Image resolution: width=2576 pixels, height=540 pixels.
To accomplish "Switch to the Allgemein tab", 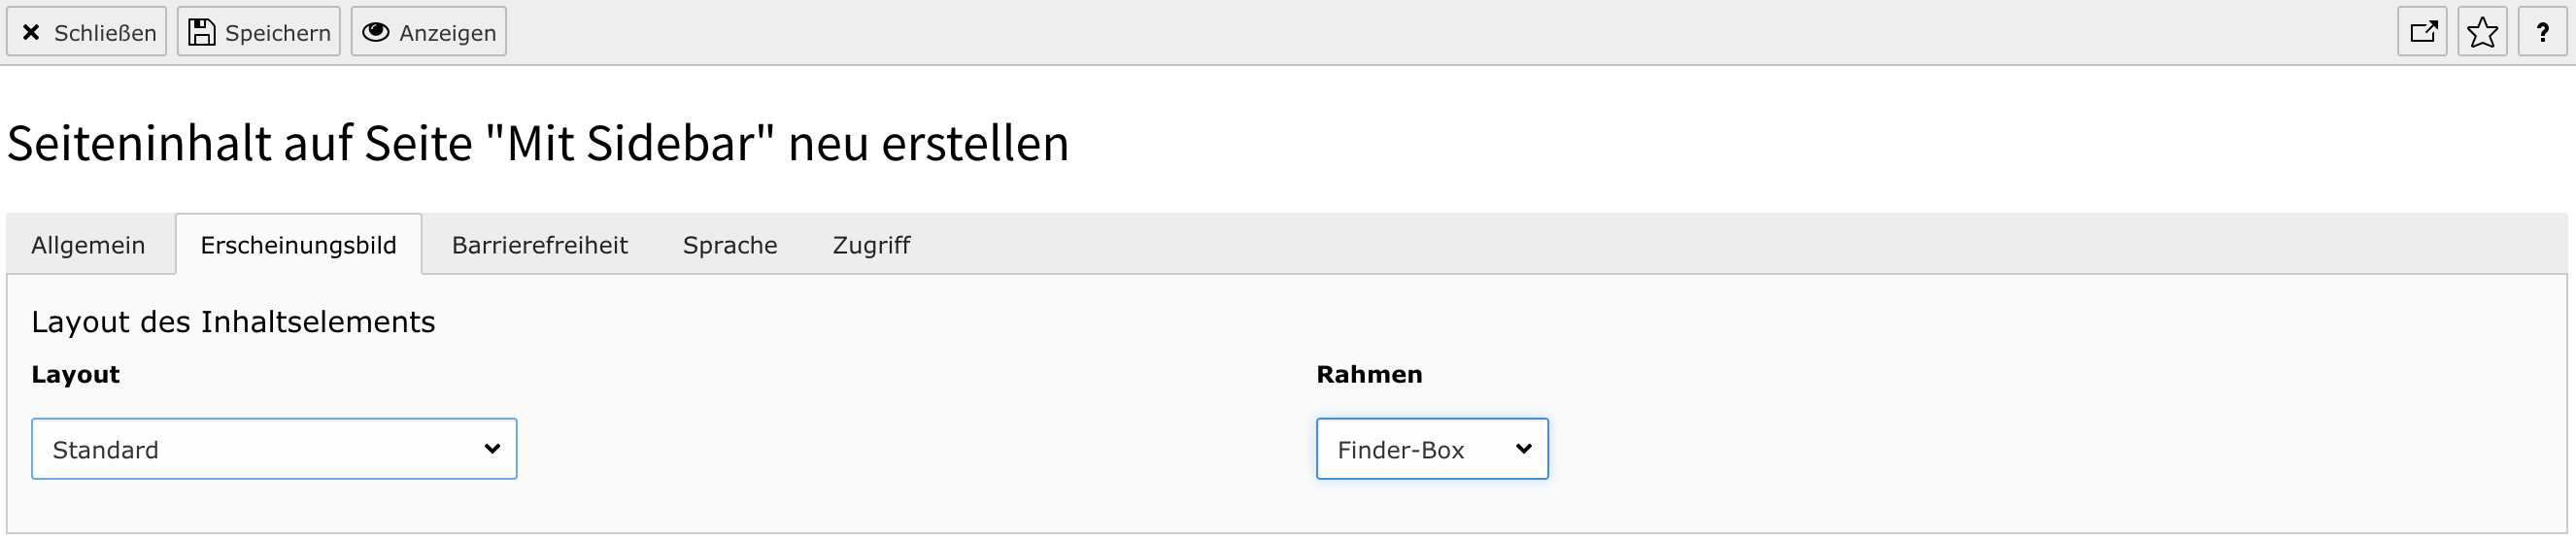I will [88, 245].
